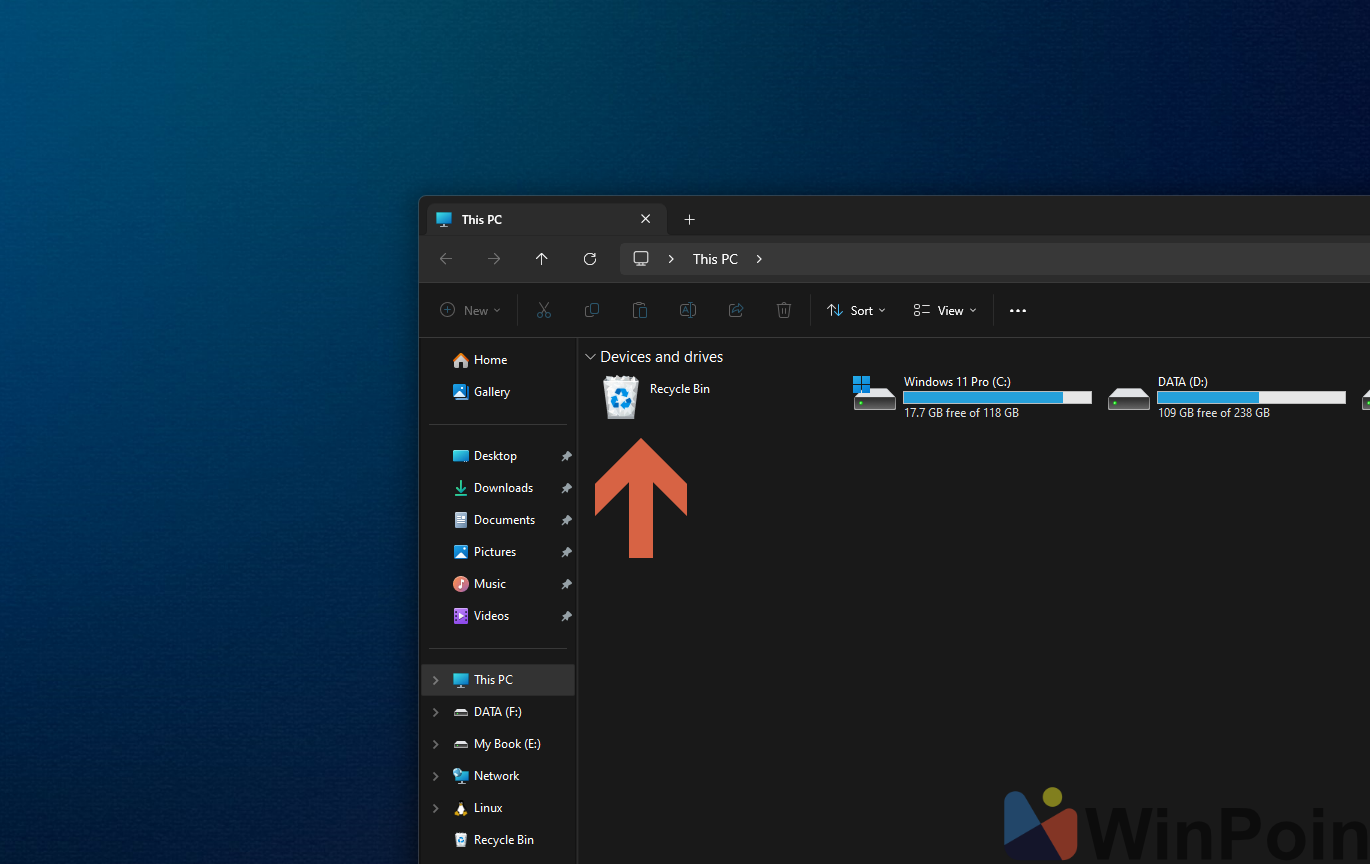The height and width of the screenshot is (864, 1370).
Task: Expand the Network tree node
Action: coord(435,776)
